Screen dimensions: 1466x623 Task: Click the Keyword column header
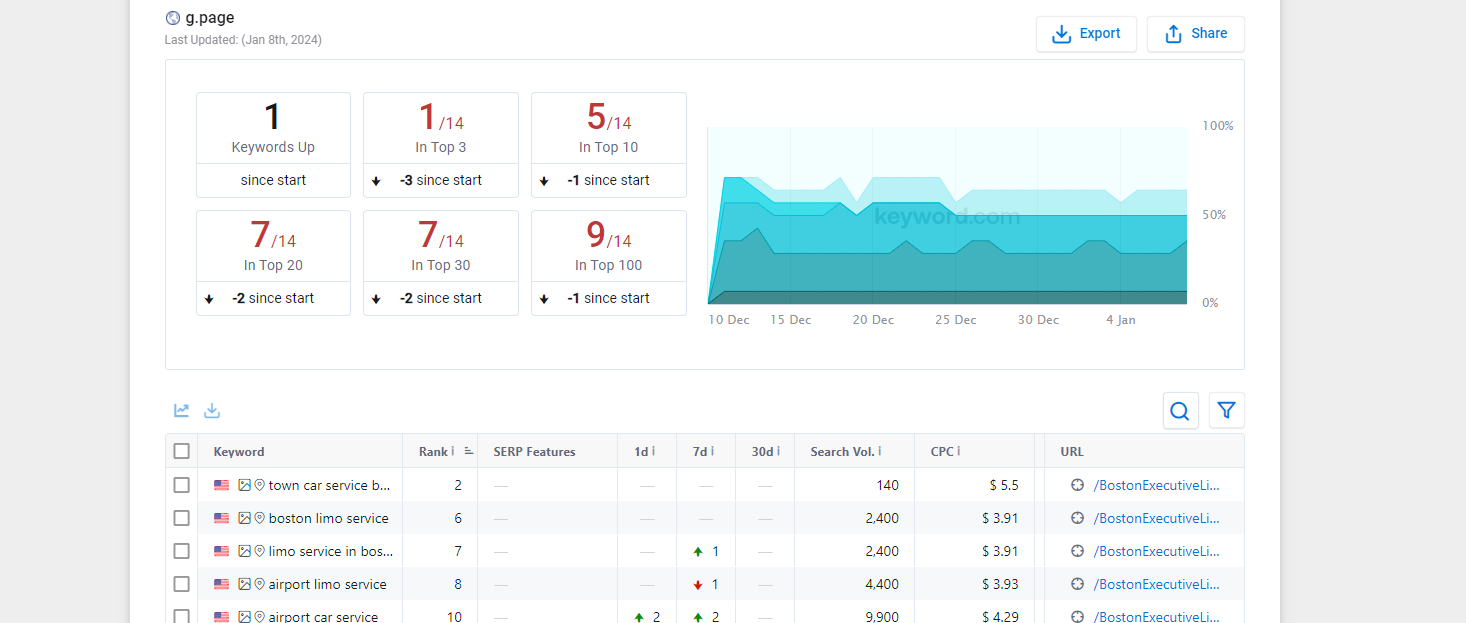[x=239, y=451]
